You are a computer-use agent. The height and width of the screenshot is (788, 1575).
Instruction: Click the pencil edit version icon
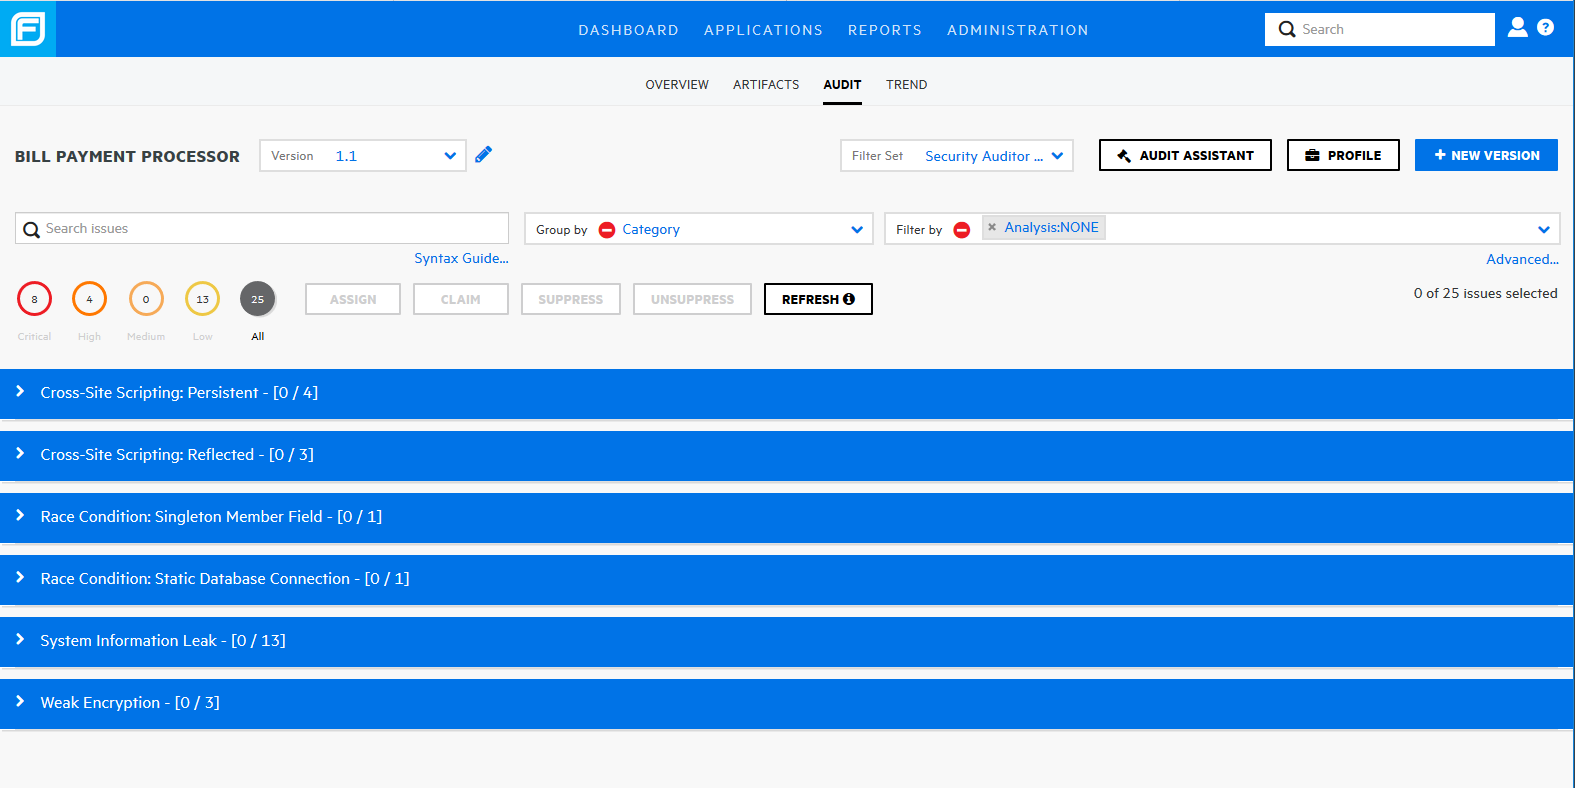pyautogui.click(x=484, y=155)
